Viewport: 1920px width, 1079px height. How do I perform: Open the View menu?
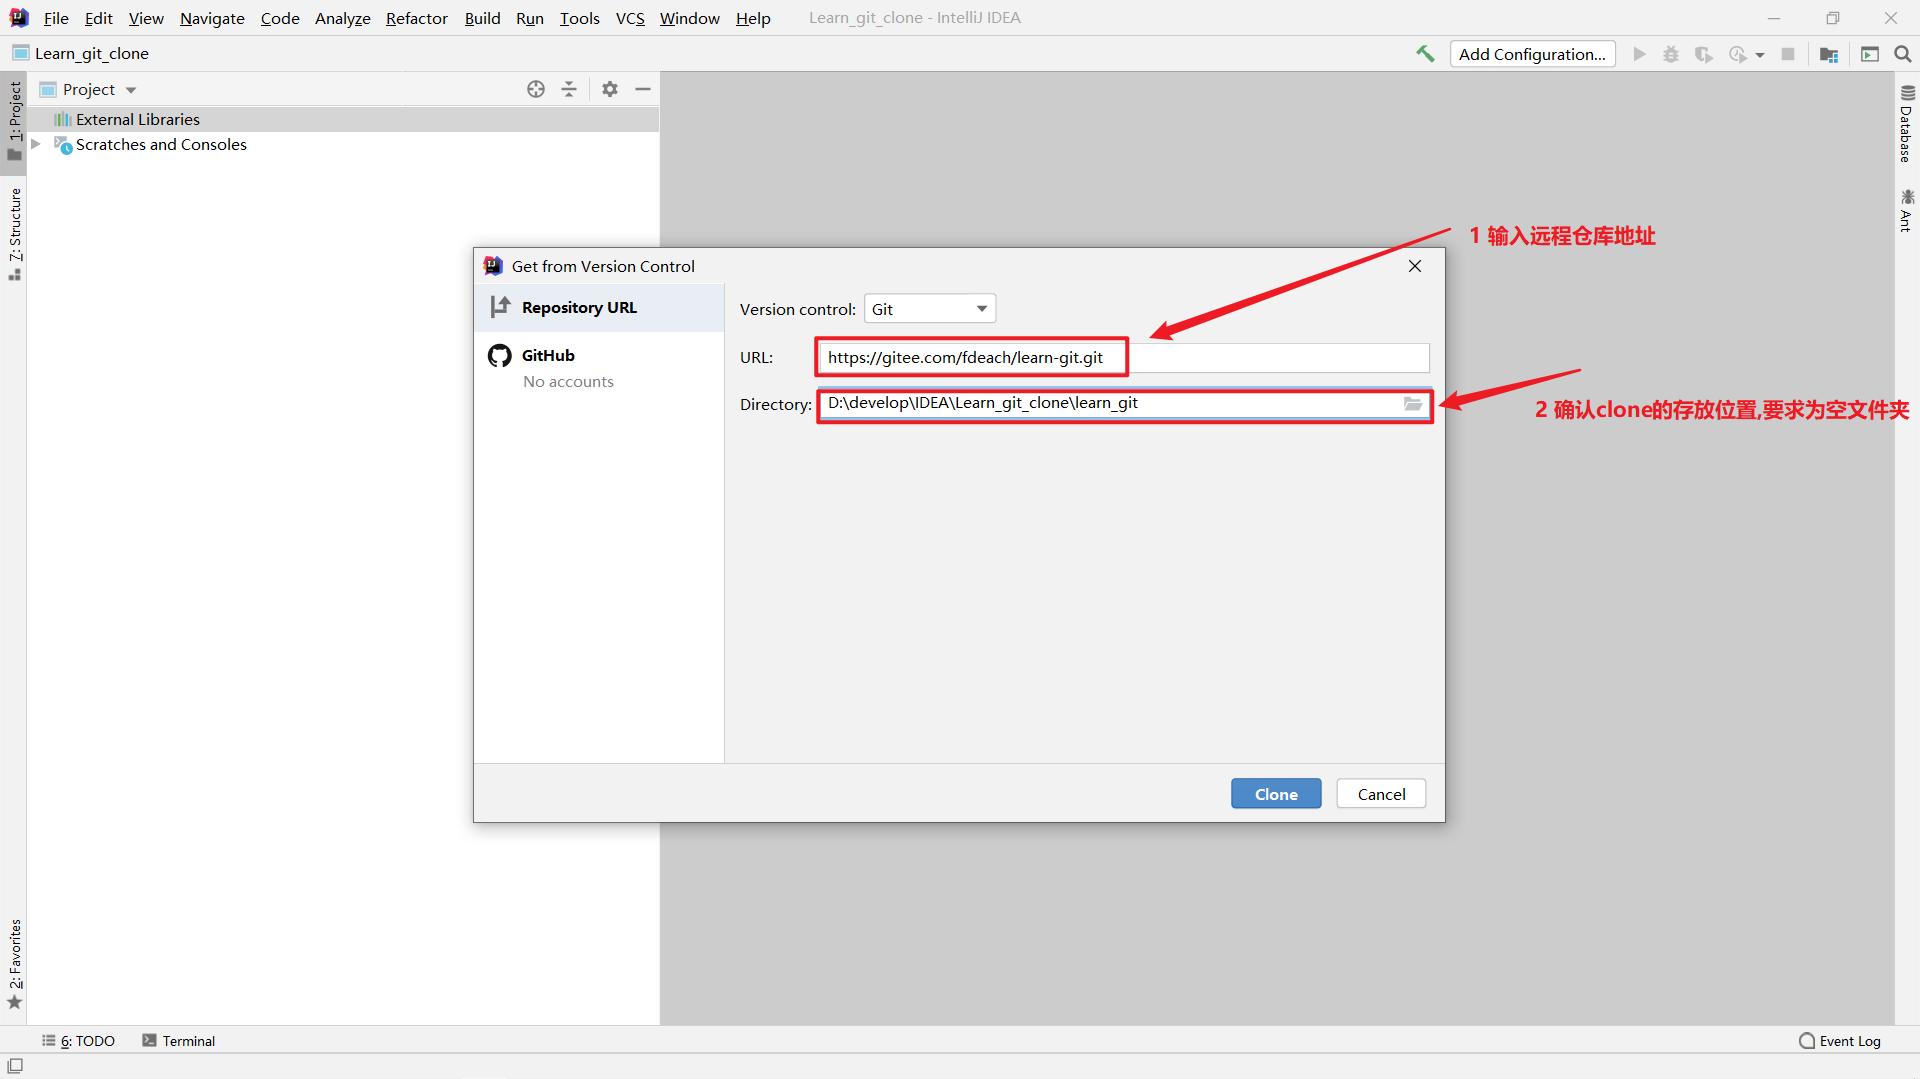[x=146, y=18]
